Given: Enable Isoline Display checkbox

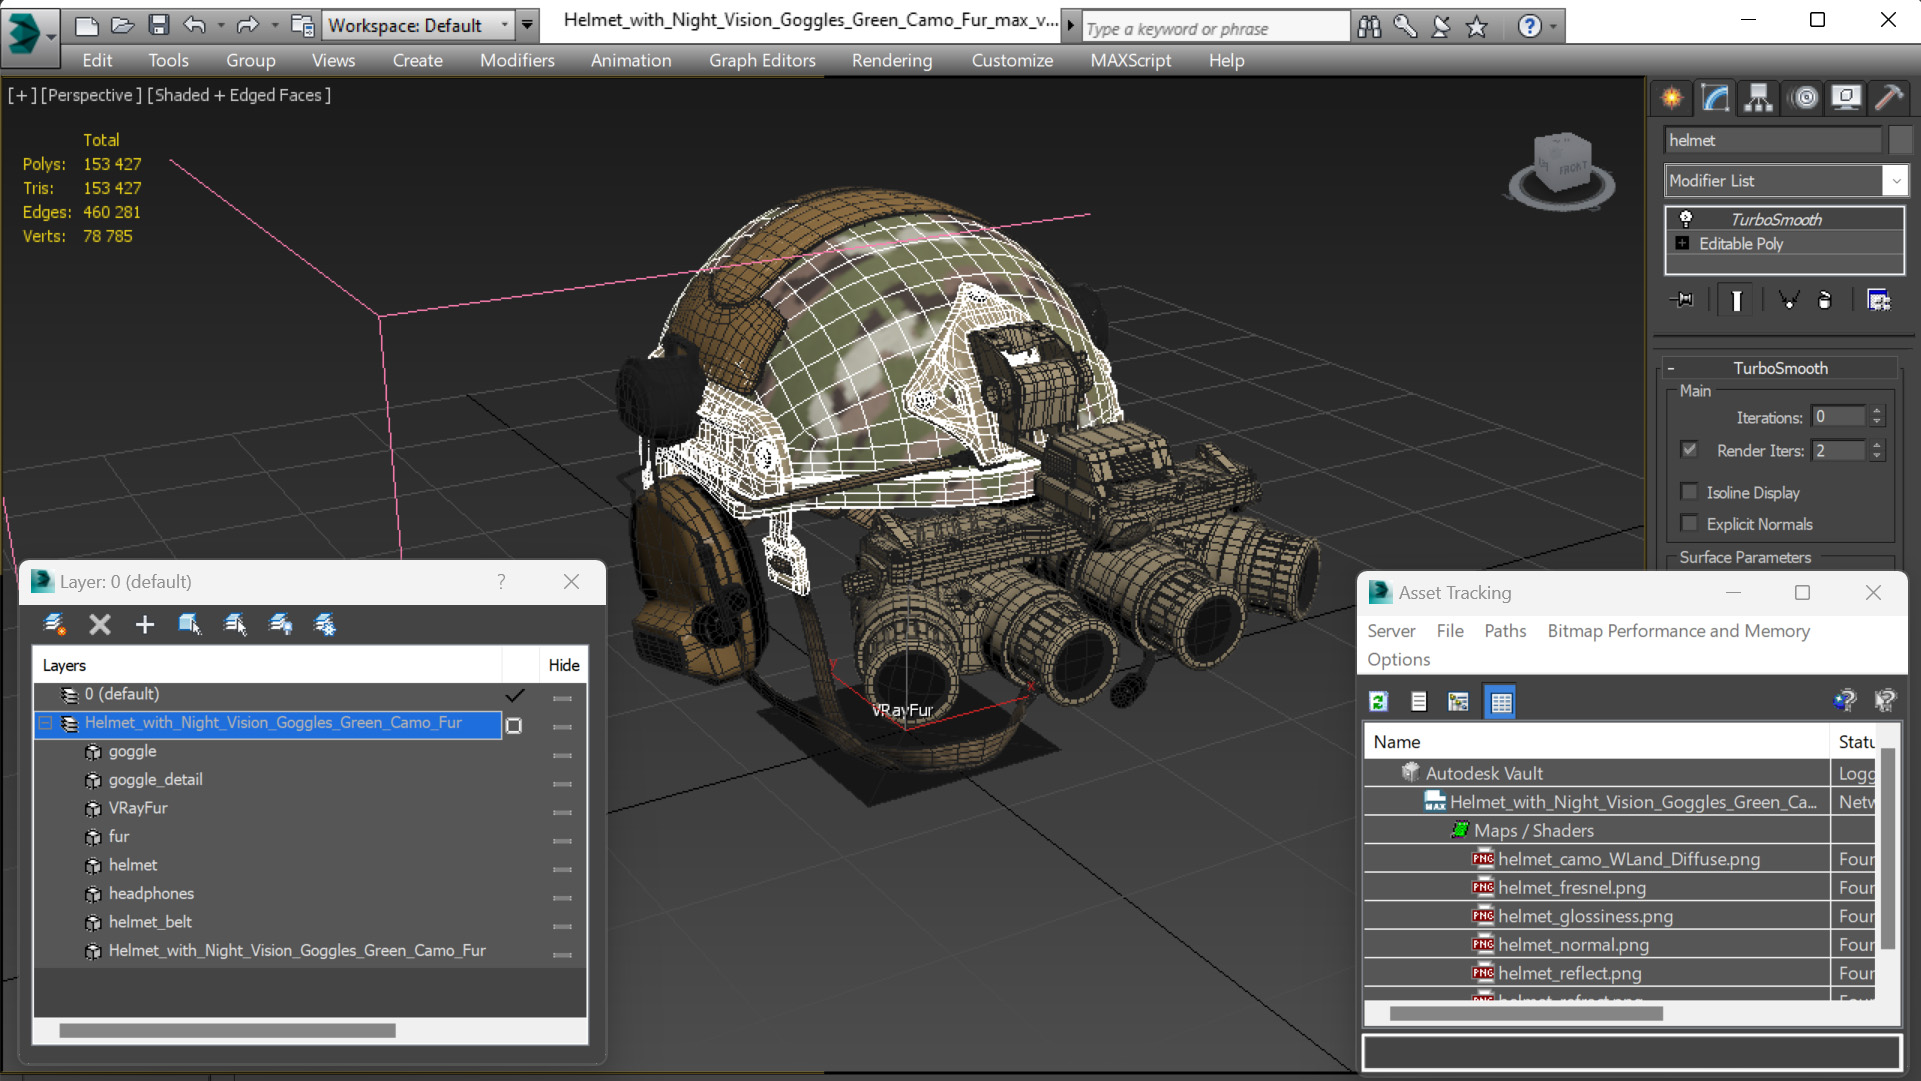Looking at the screenshot, I should 1689,492.
